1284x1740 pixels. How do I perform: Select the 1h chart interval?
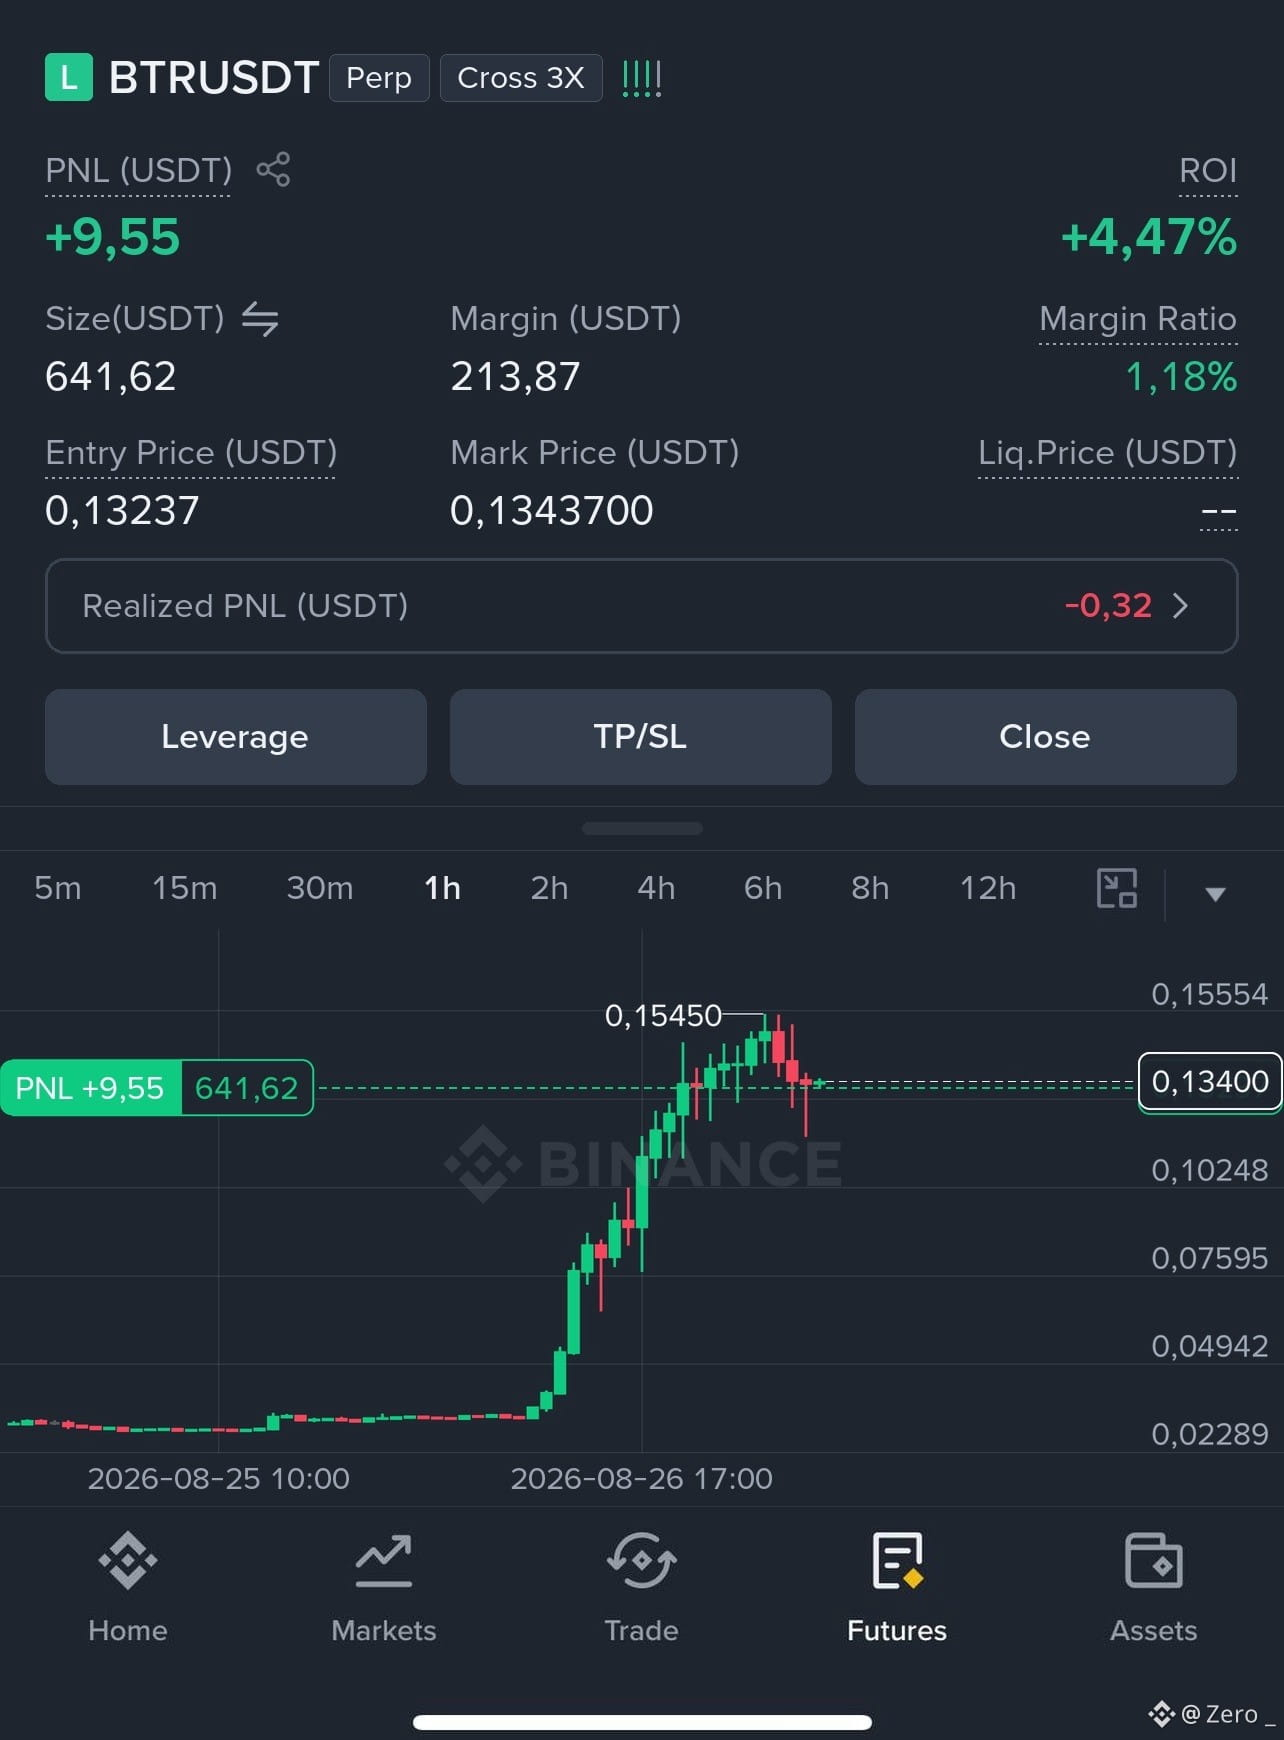coord(443,888)
